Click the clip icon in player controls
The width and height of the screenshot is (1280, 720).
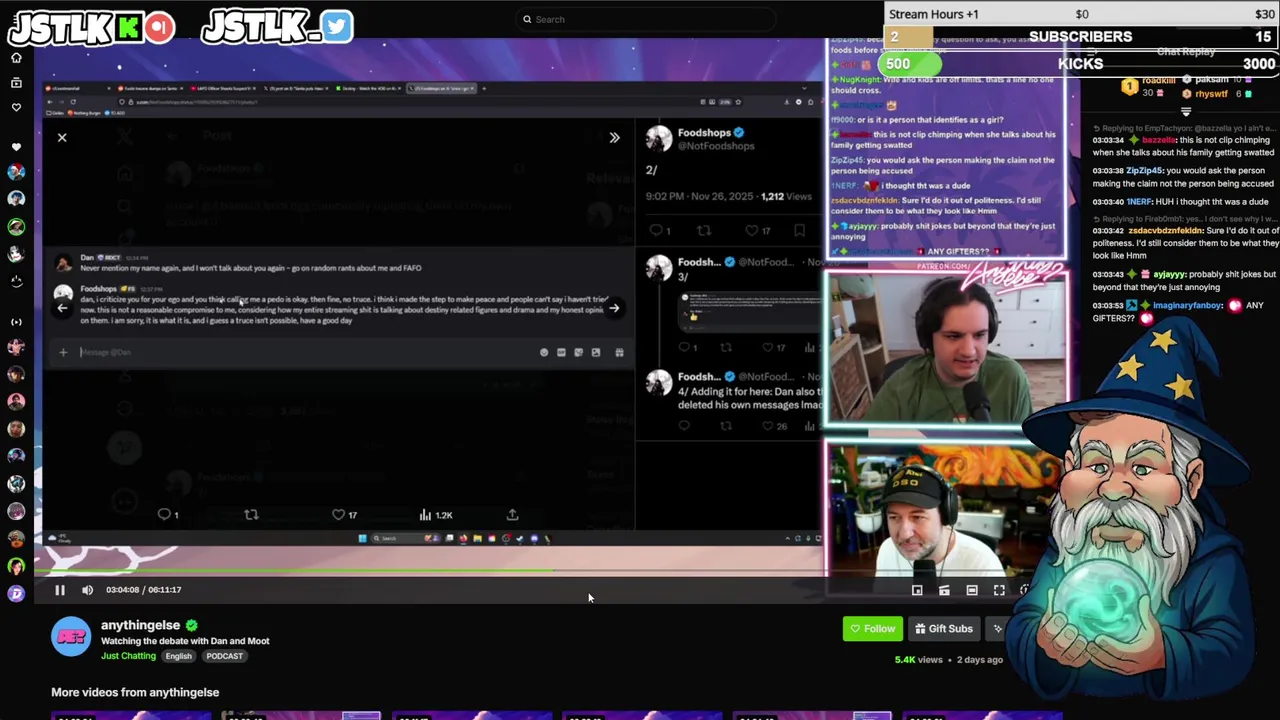pyautogui.click(x=944, y=590)
